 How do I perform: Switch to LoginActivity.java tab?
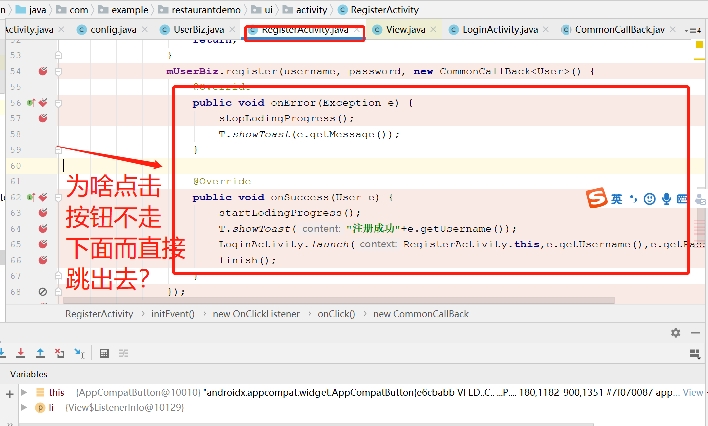pyautogui.click(x=500, y=30)
